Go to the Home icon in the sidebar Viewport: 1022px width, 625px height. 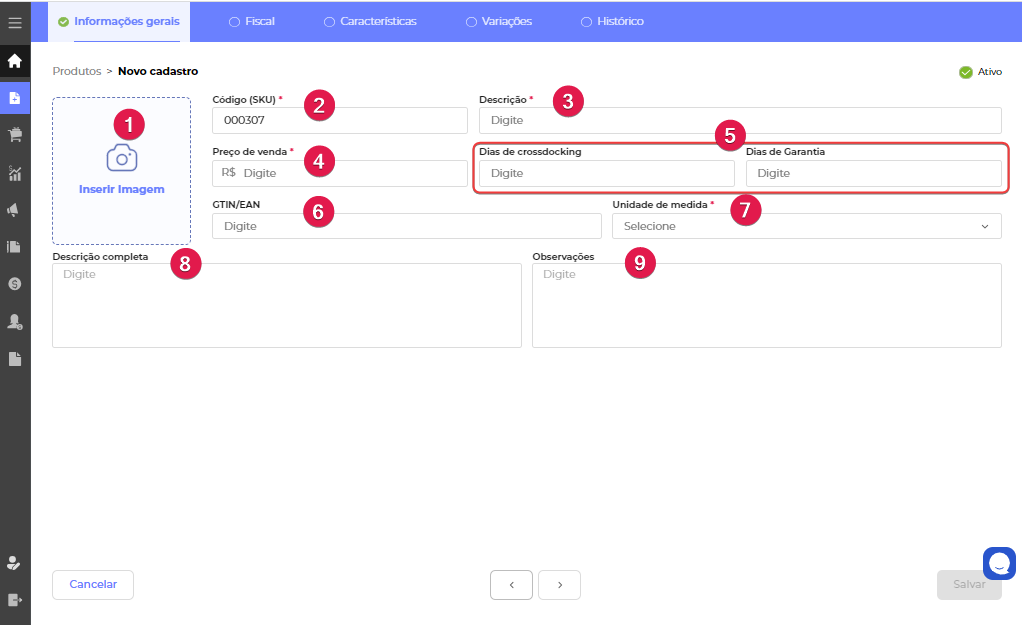(15, 61)
